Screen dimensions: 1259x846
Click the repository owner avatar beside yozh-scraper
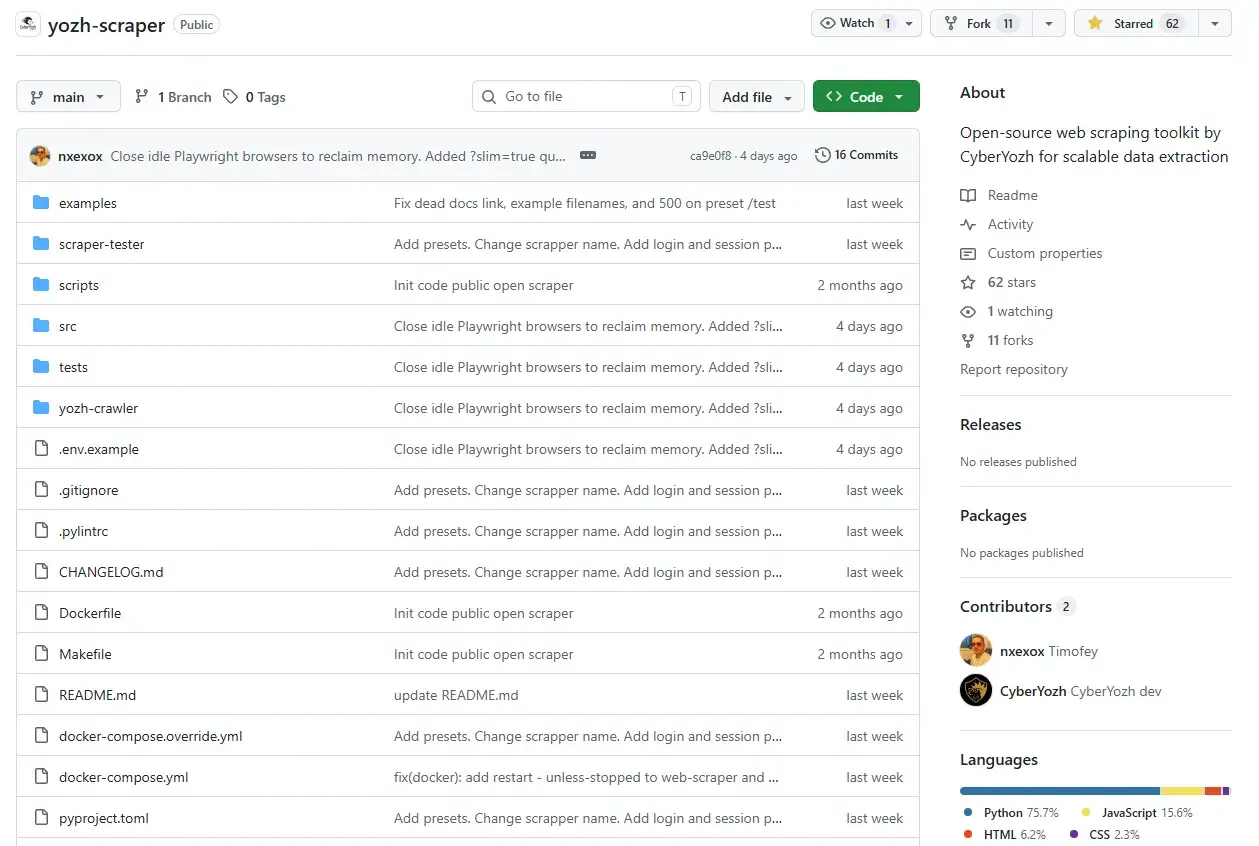point(28,24)
